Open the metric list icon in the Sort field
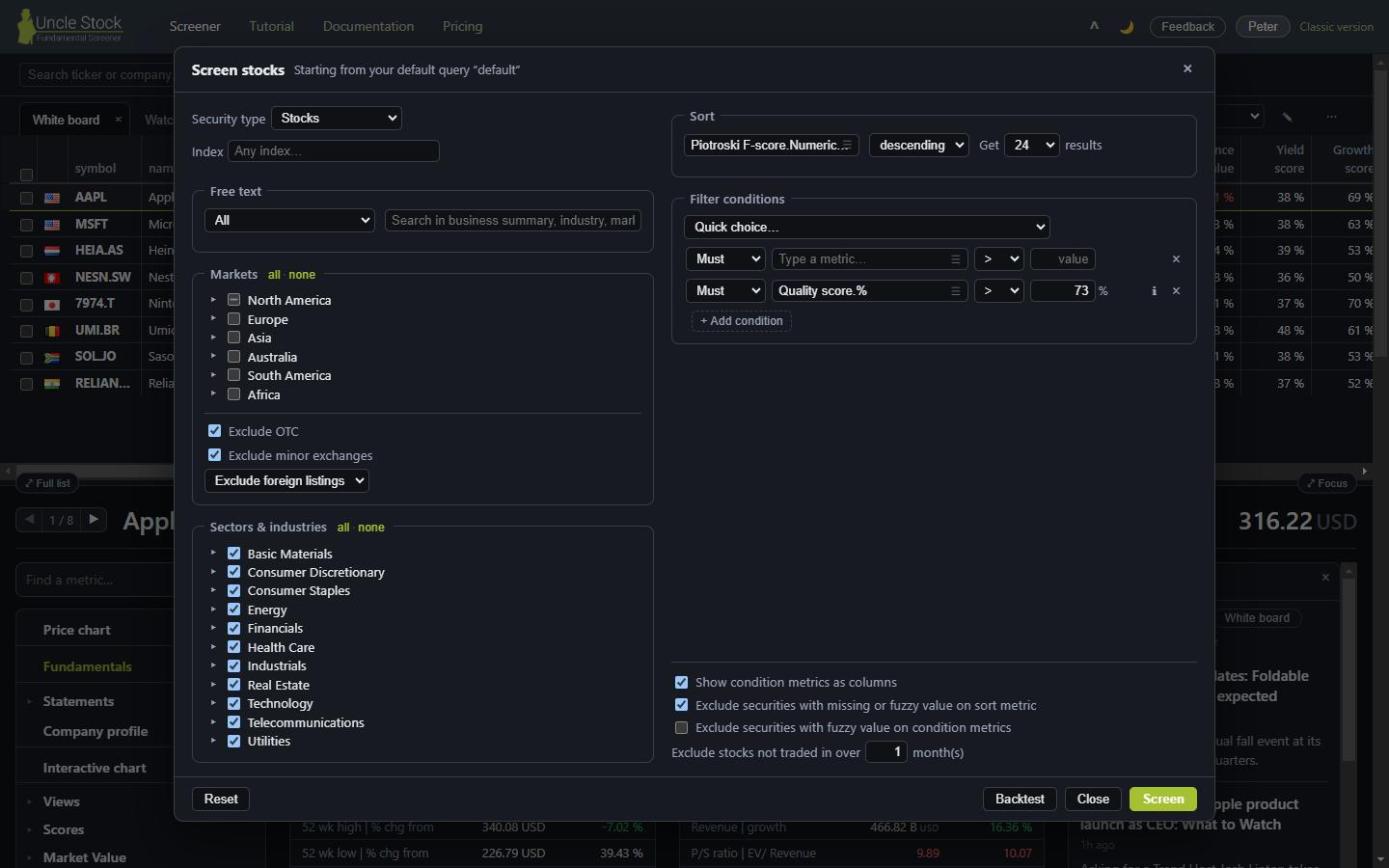1389x868 pixels. (847, 145)
